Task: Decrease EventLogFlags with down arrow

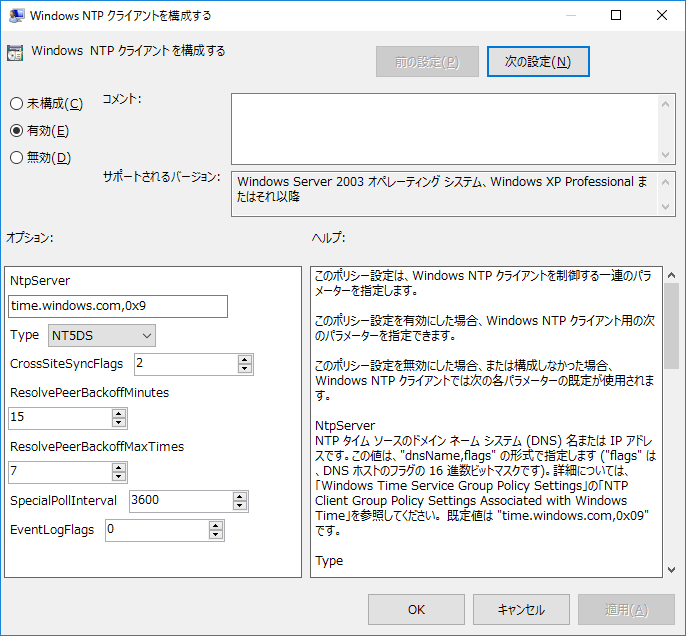Action: click(x=216, y=535)
